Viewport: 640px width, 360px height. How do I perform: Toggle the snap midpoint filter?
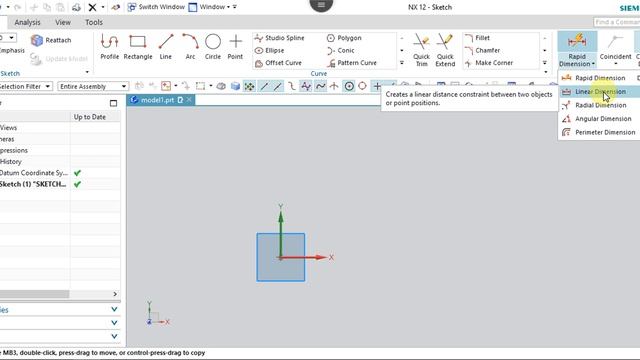[x=278, y=86]
